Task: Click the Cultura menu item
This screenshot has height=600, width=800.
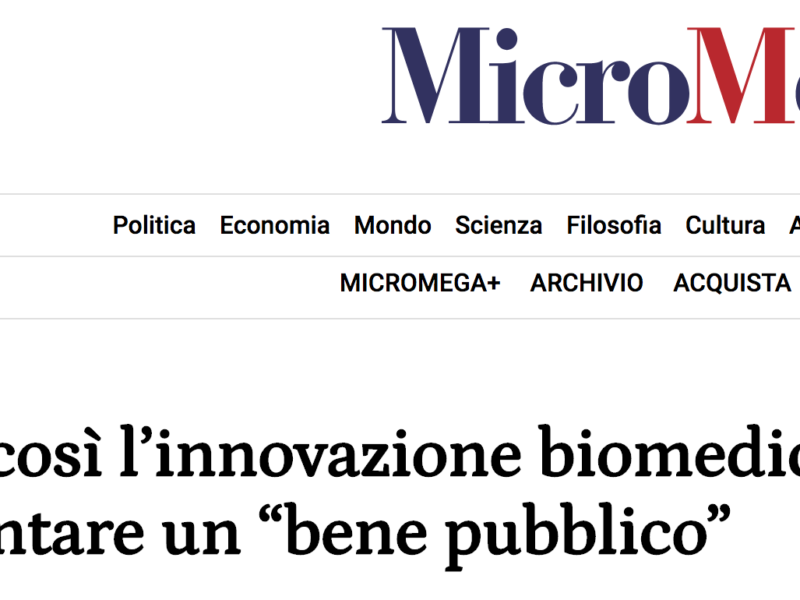Action: pyautogui.click(x=725, y=225)
